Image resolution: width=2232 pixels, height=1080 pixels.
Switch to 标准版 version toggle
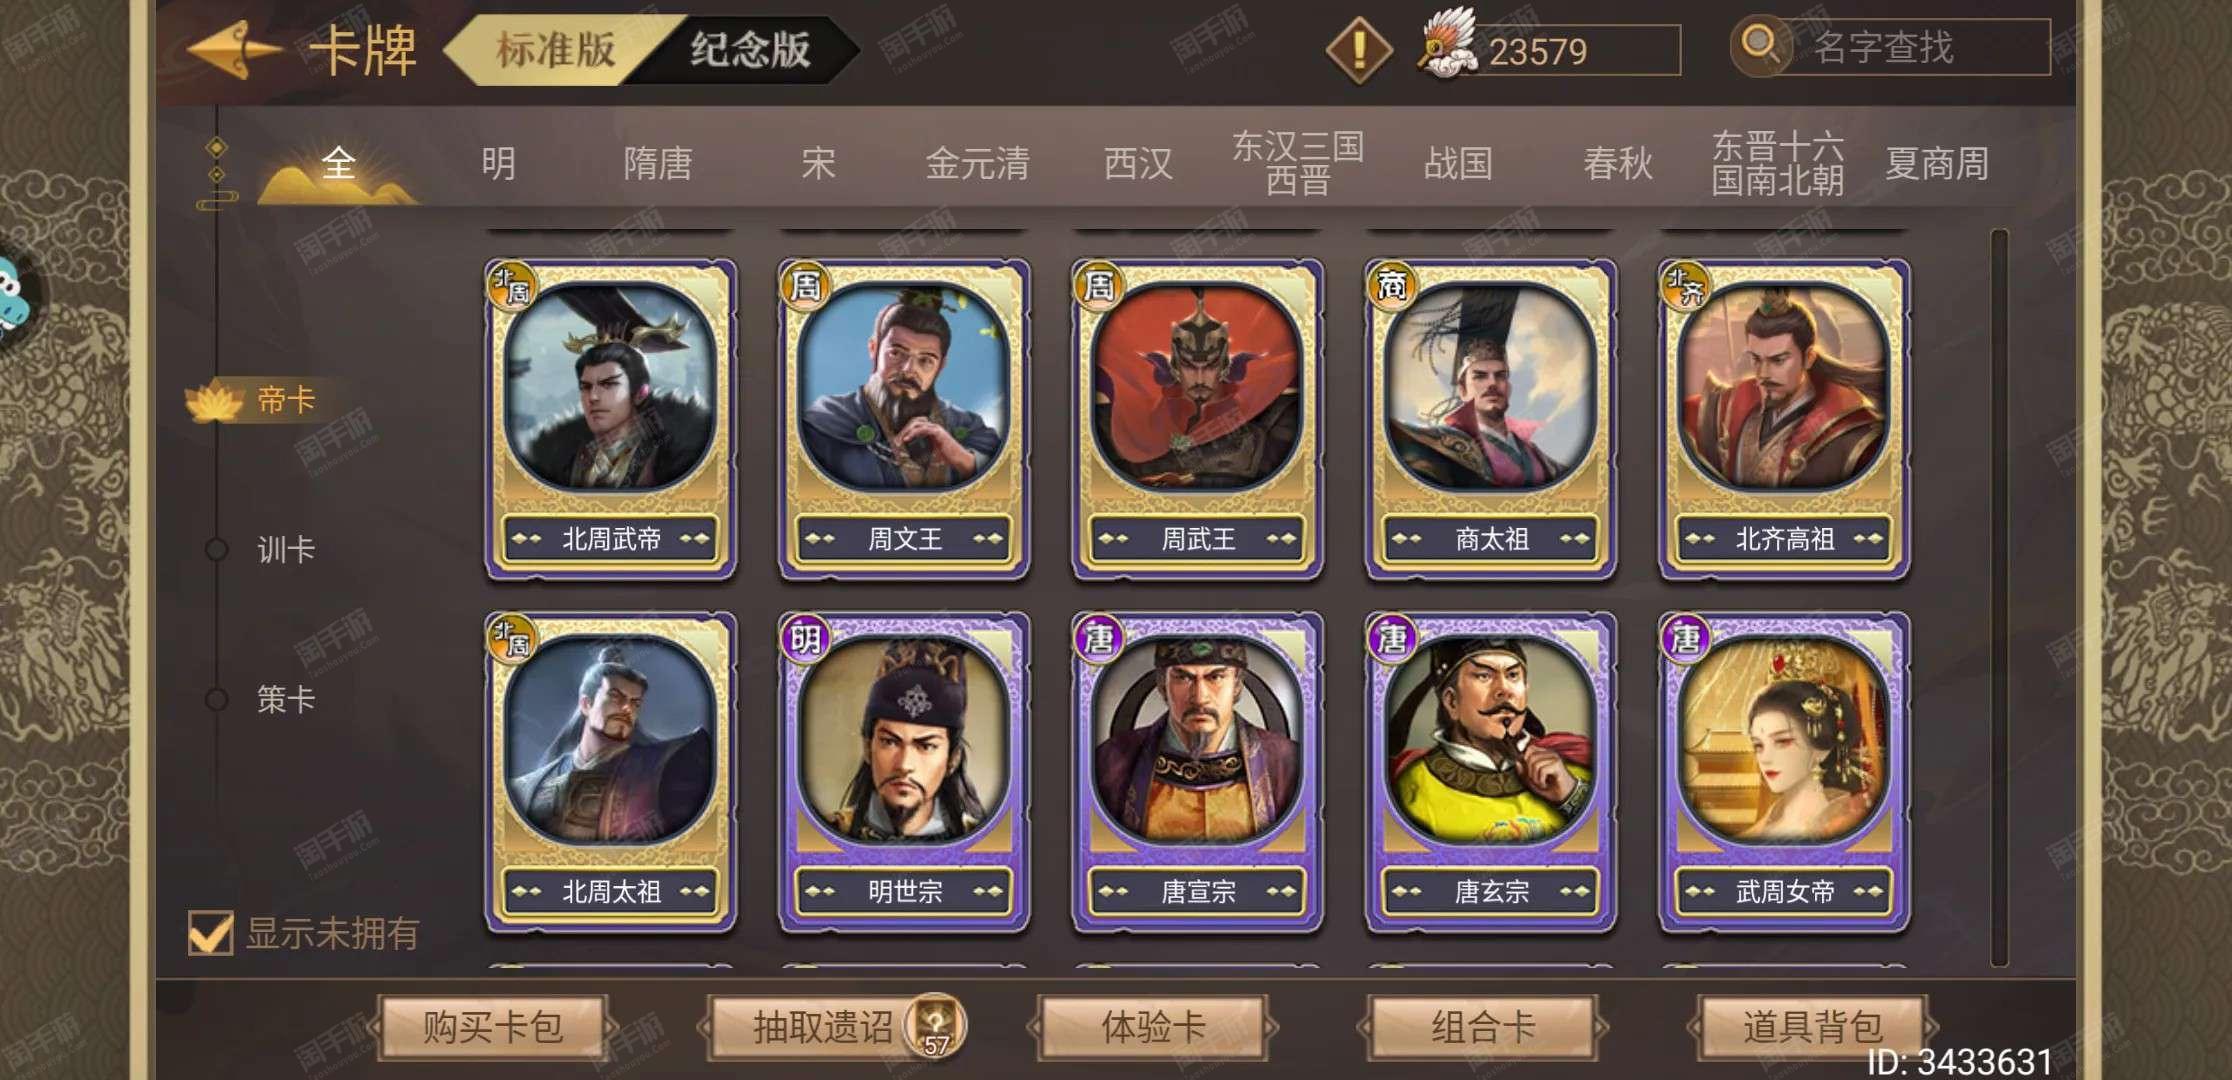coord(555,49)
